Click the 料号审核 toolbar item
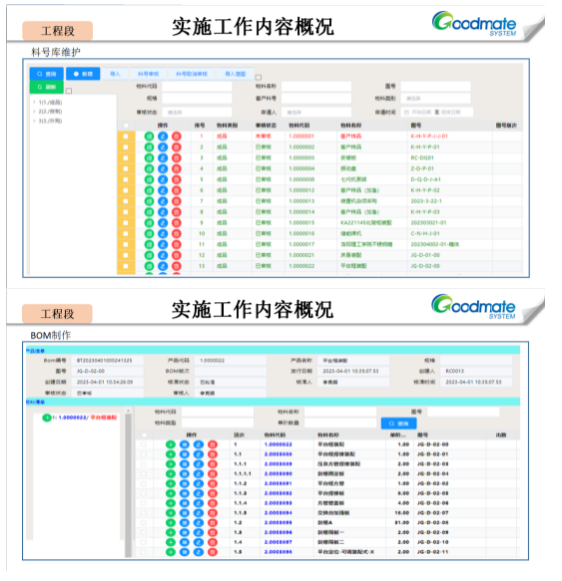562x581 pixels. (148, 74)
